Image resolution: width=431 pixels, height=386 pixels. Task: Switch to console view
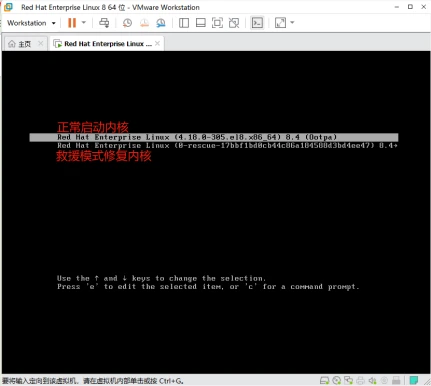[257, 23]
